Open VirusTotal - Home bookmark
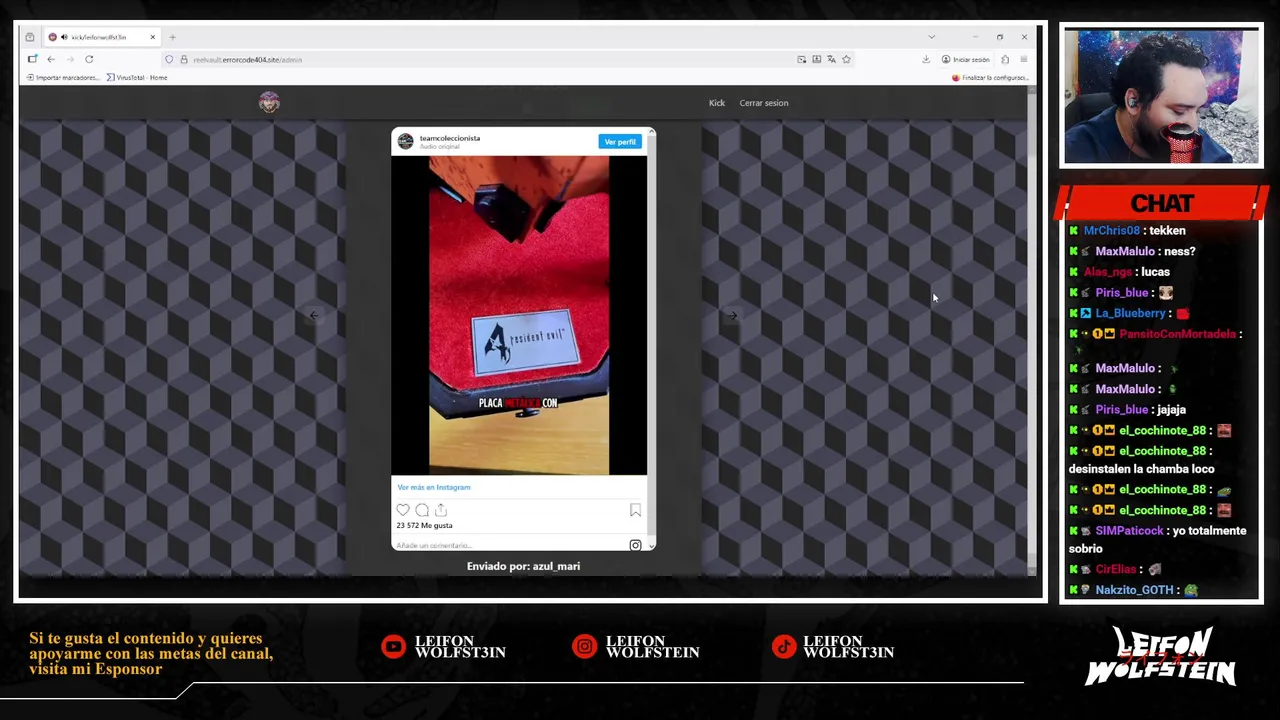 (x=137, y=77)
